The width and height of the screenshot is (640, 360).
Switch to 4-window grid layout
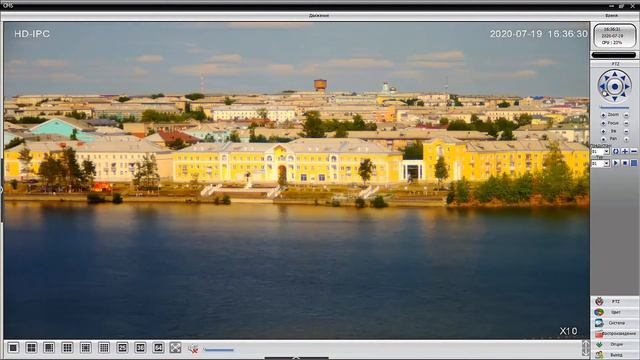coord(31,348)
